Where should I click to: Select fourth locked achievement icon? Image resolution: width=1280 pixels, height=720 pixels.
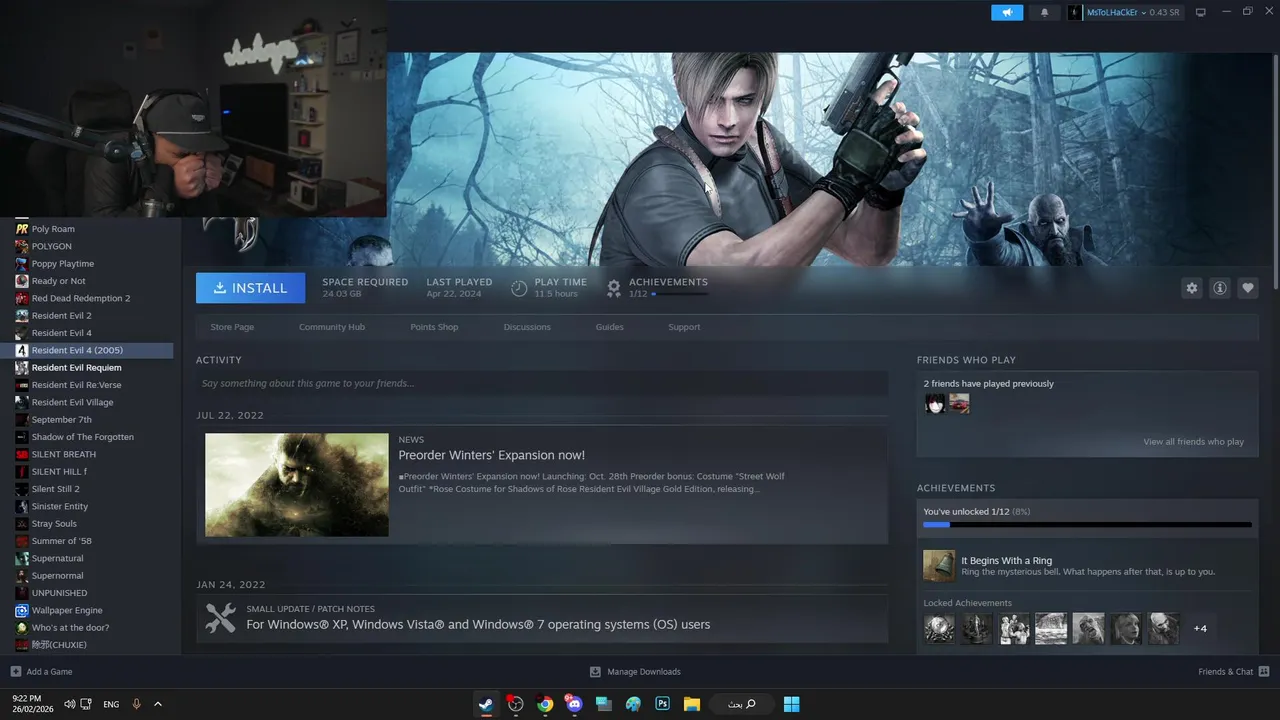pyautogui.click(x=1051, y=628)
